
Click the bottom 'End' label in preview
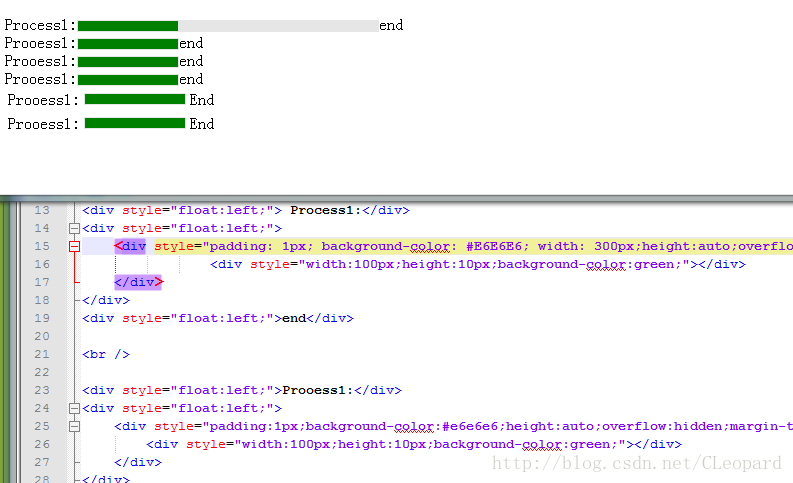click(202, 124)
